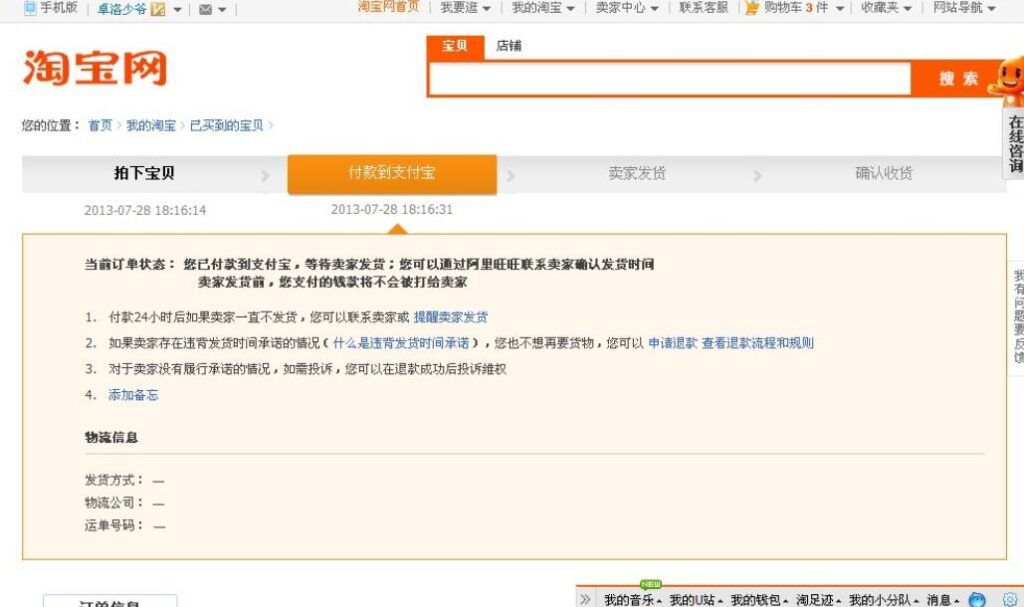Click the 当前订单状态 label
This screenshot has width=1024, height=607.
click(130, 264)
